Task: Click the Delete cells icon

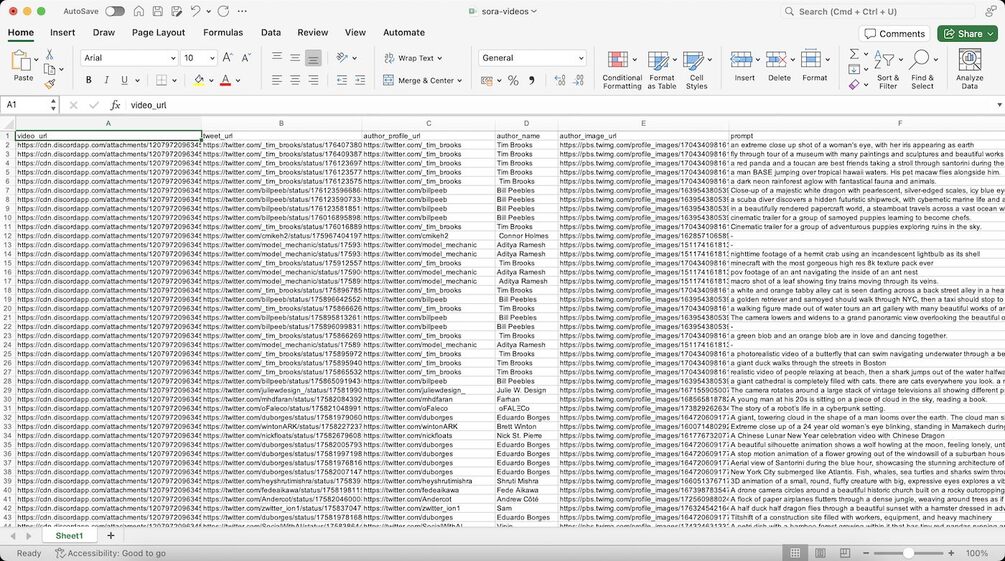Action: [776, 60]
